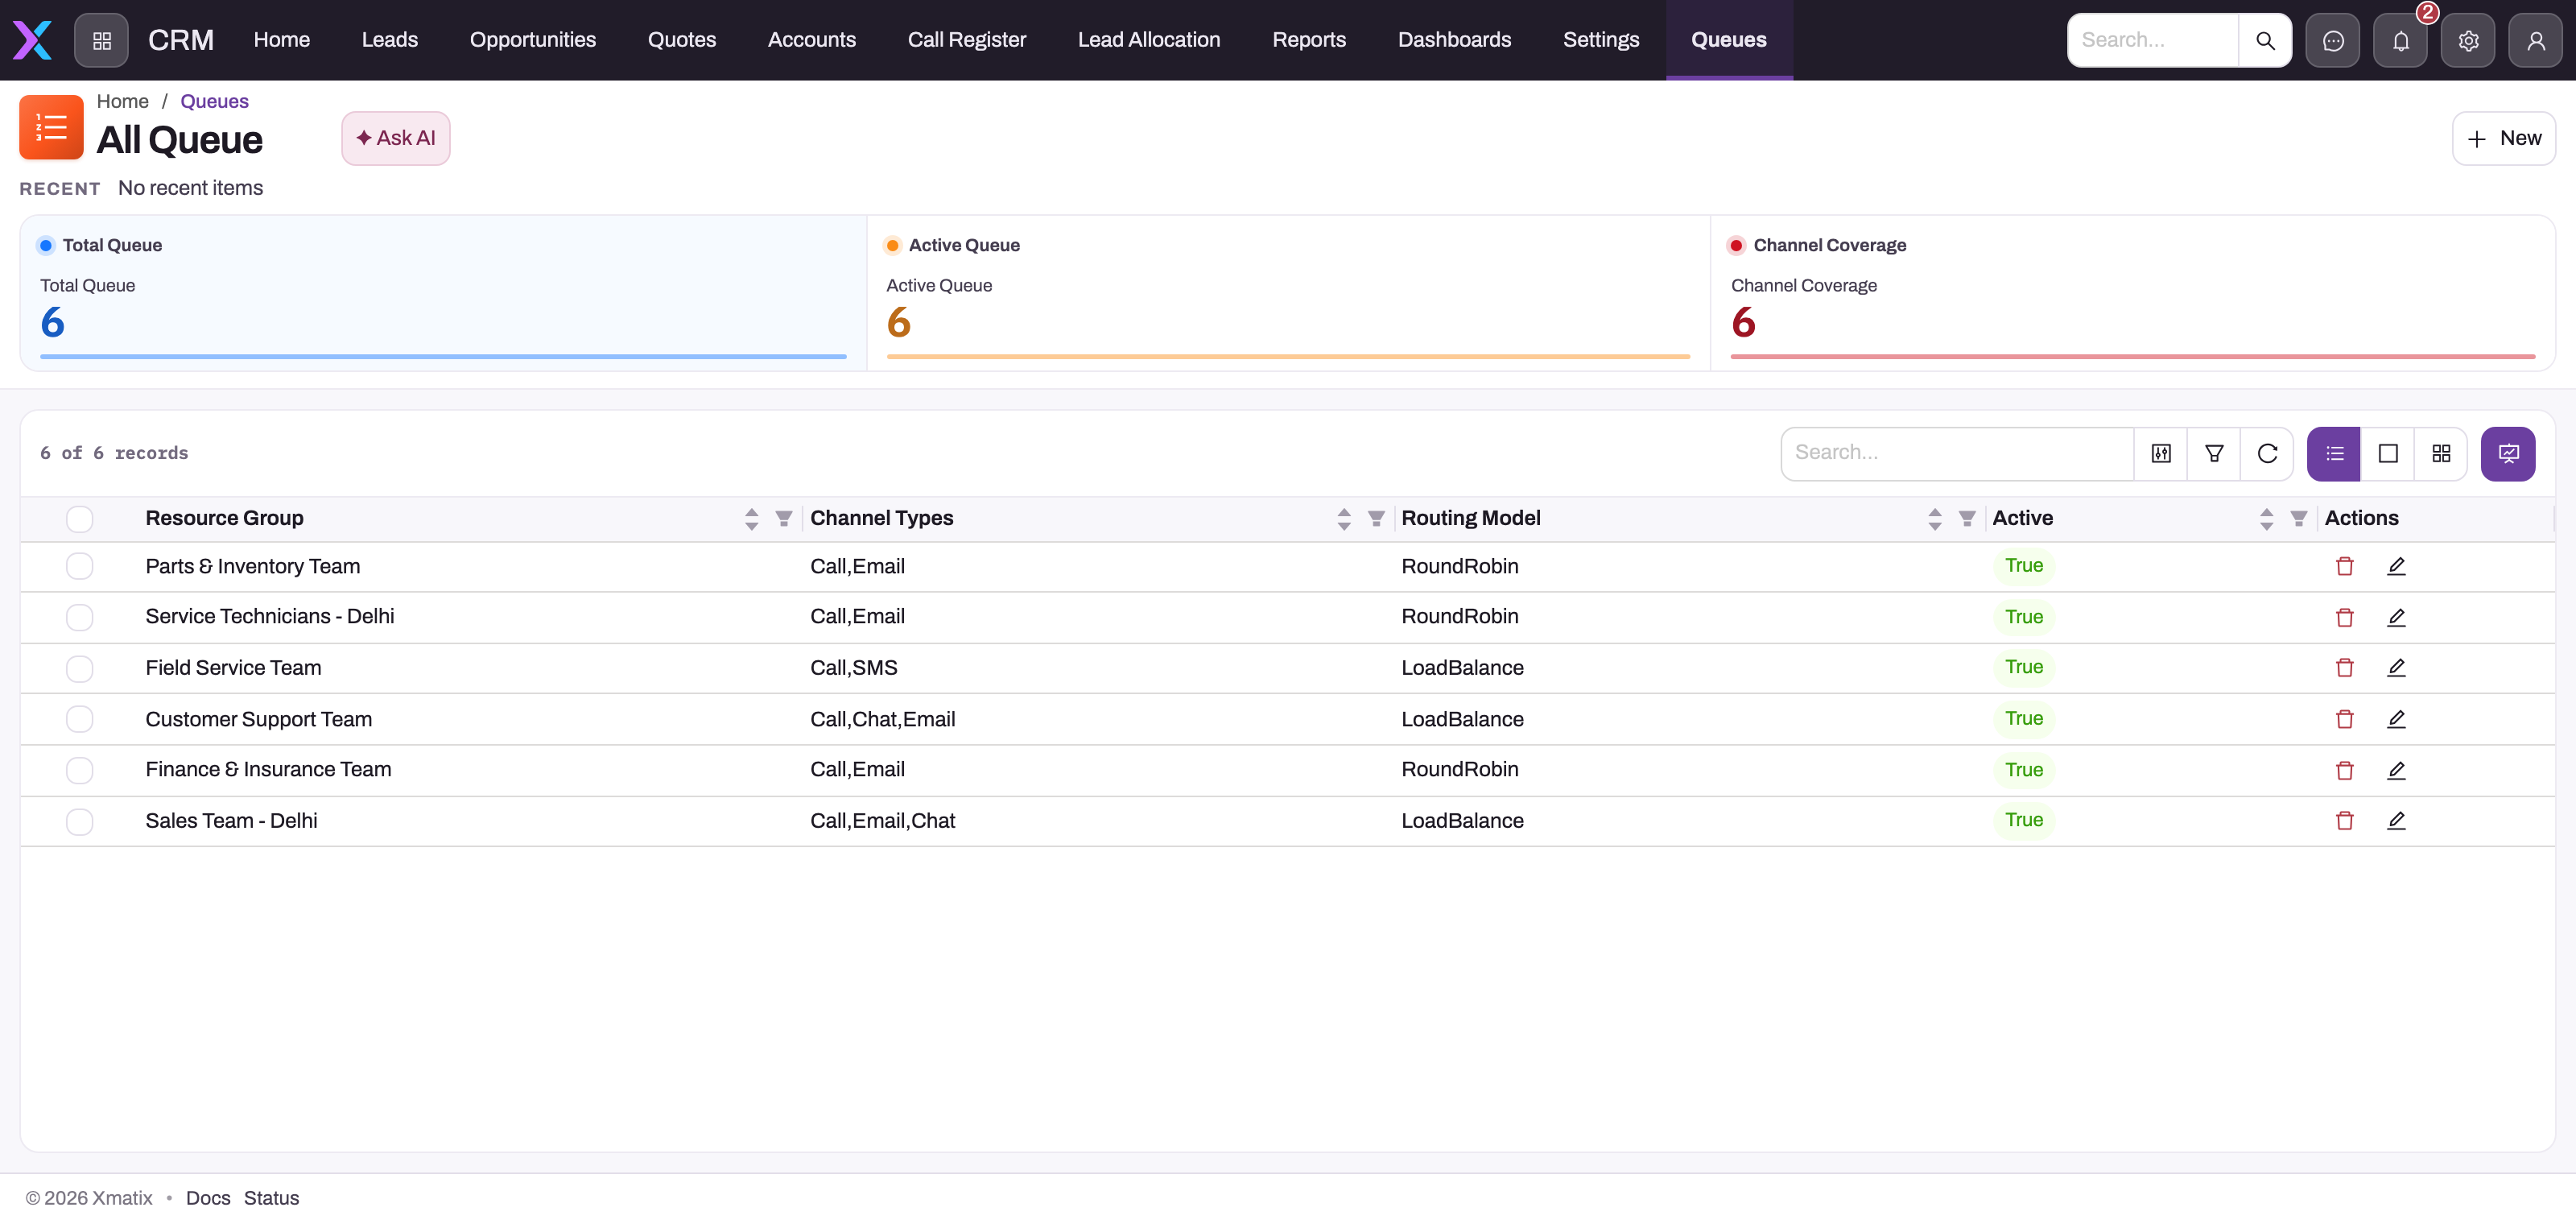This screenshot has width=2576, height=1224.
Task: Select the Active Queue summary card
Action: click(x=1288, y=293)
